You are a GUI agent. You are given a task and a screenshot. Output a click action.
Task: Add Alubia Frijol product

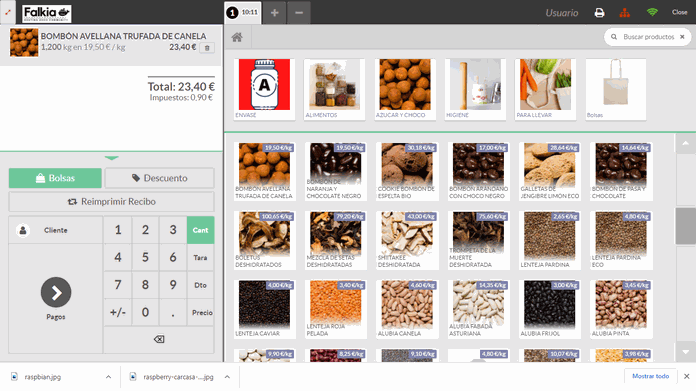tap(550, 309)
